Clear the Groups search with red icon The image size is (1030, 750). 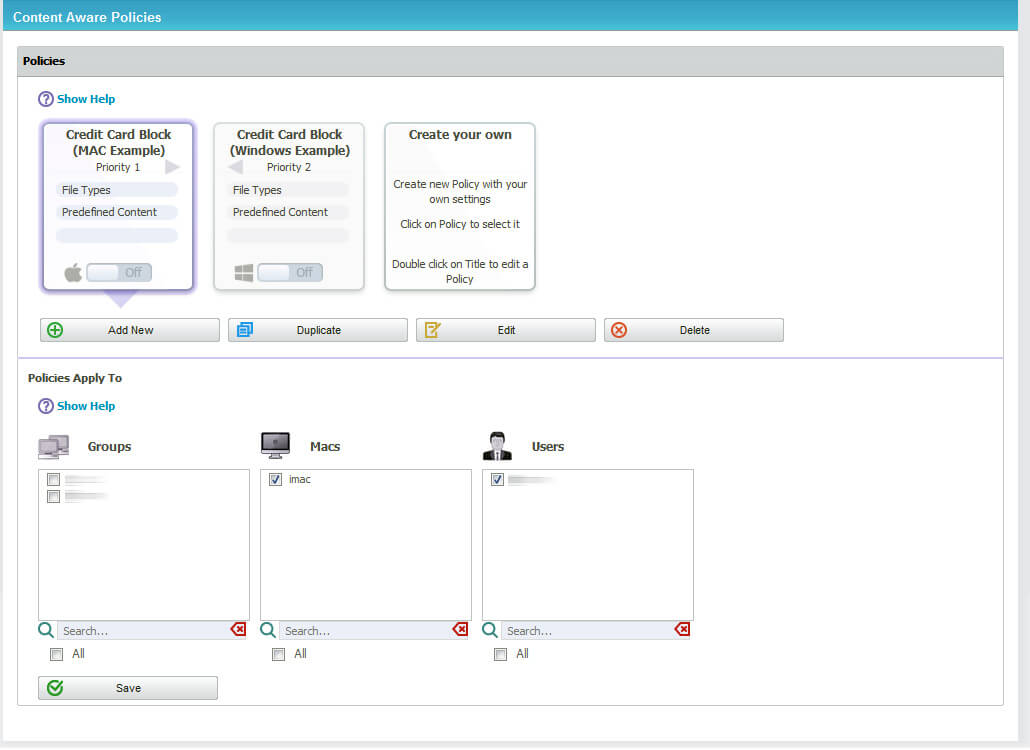coord(238,630)
